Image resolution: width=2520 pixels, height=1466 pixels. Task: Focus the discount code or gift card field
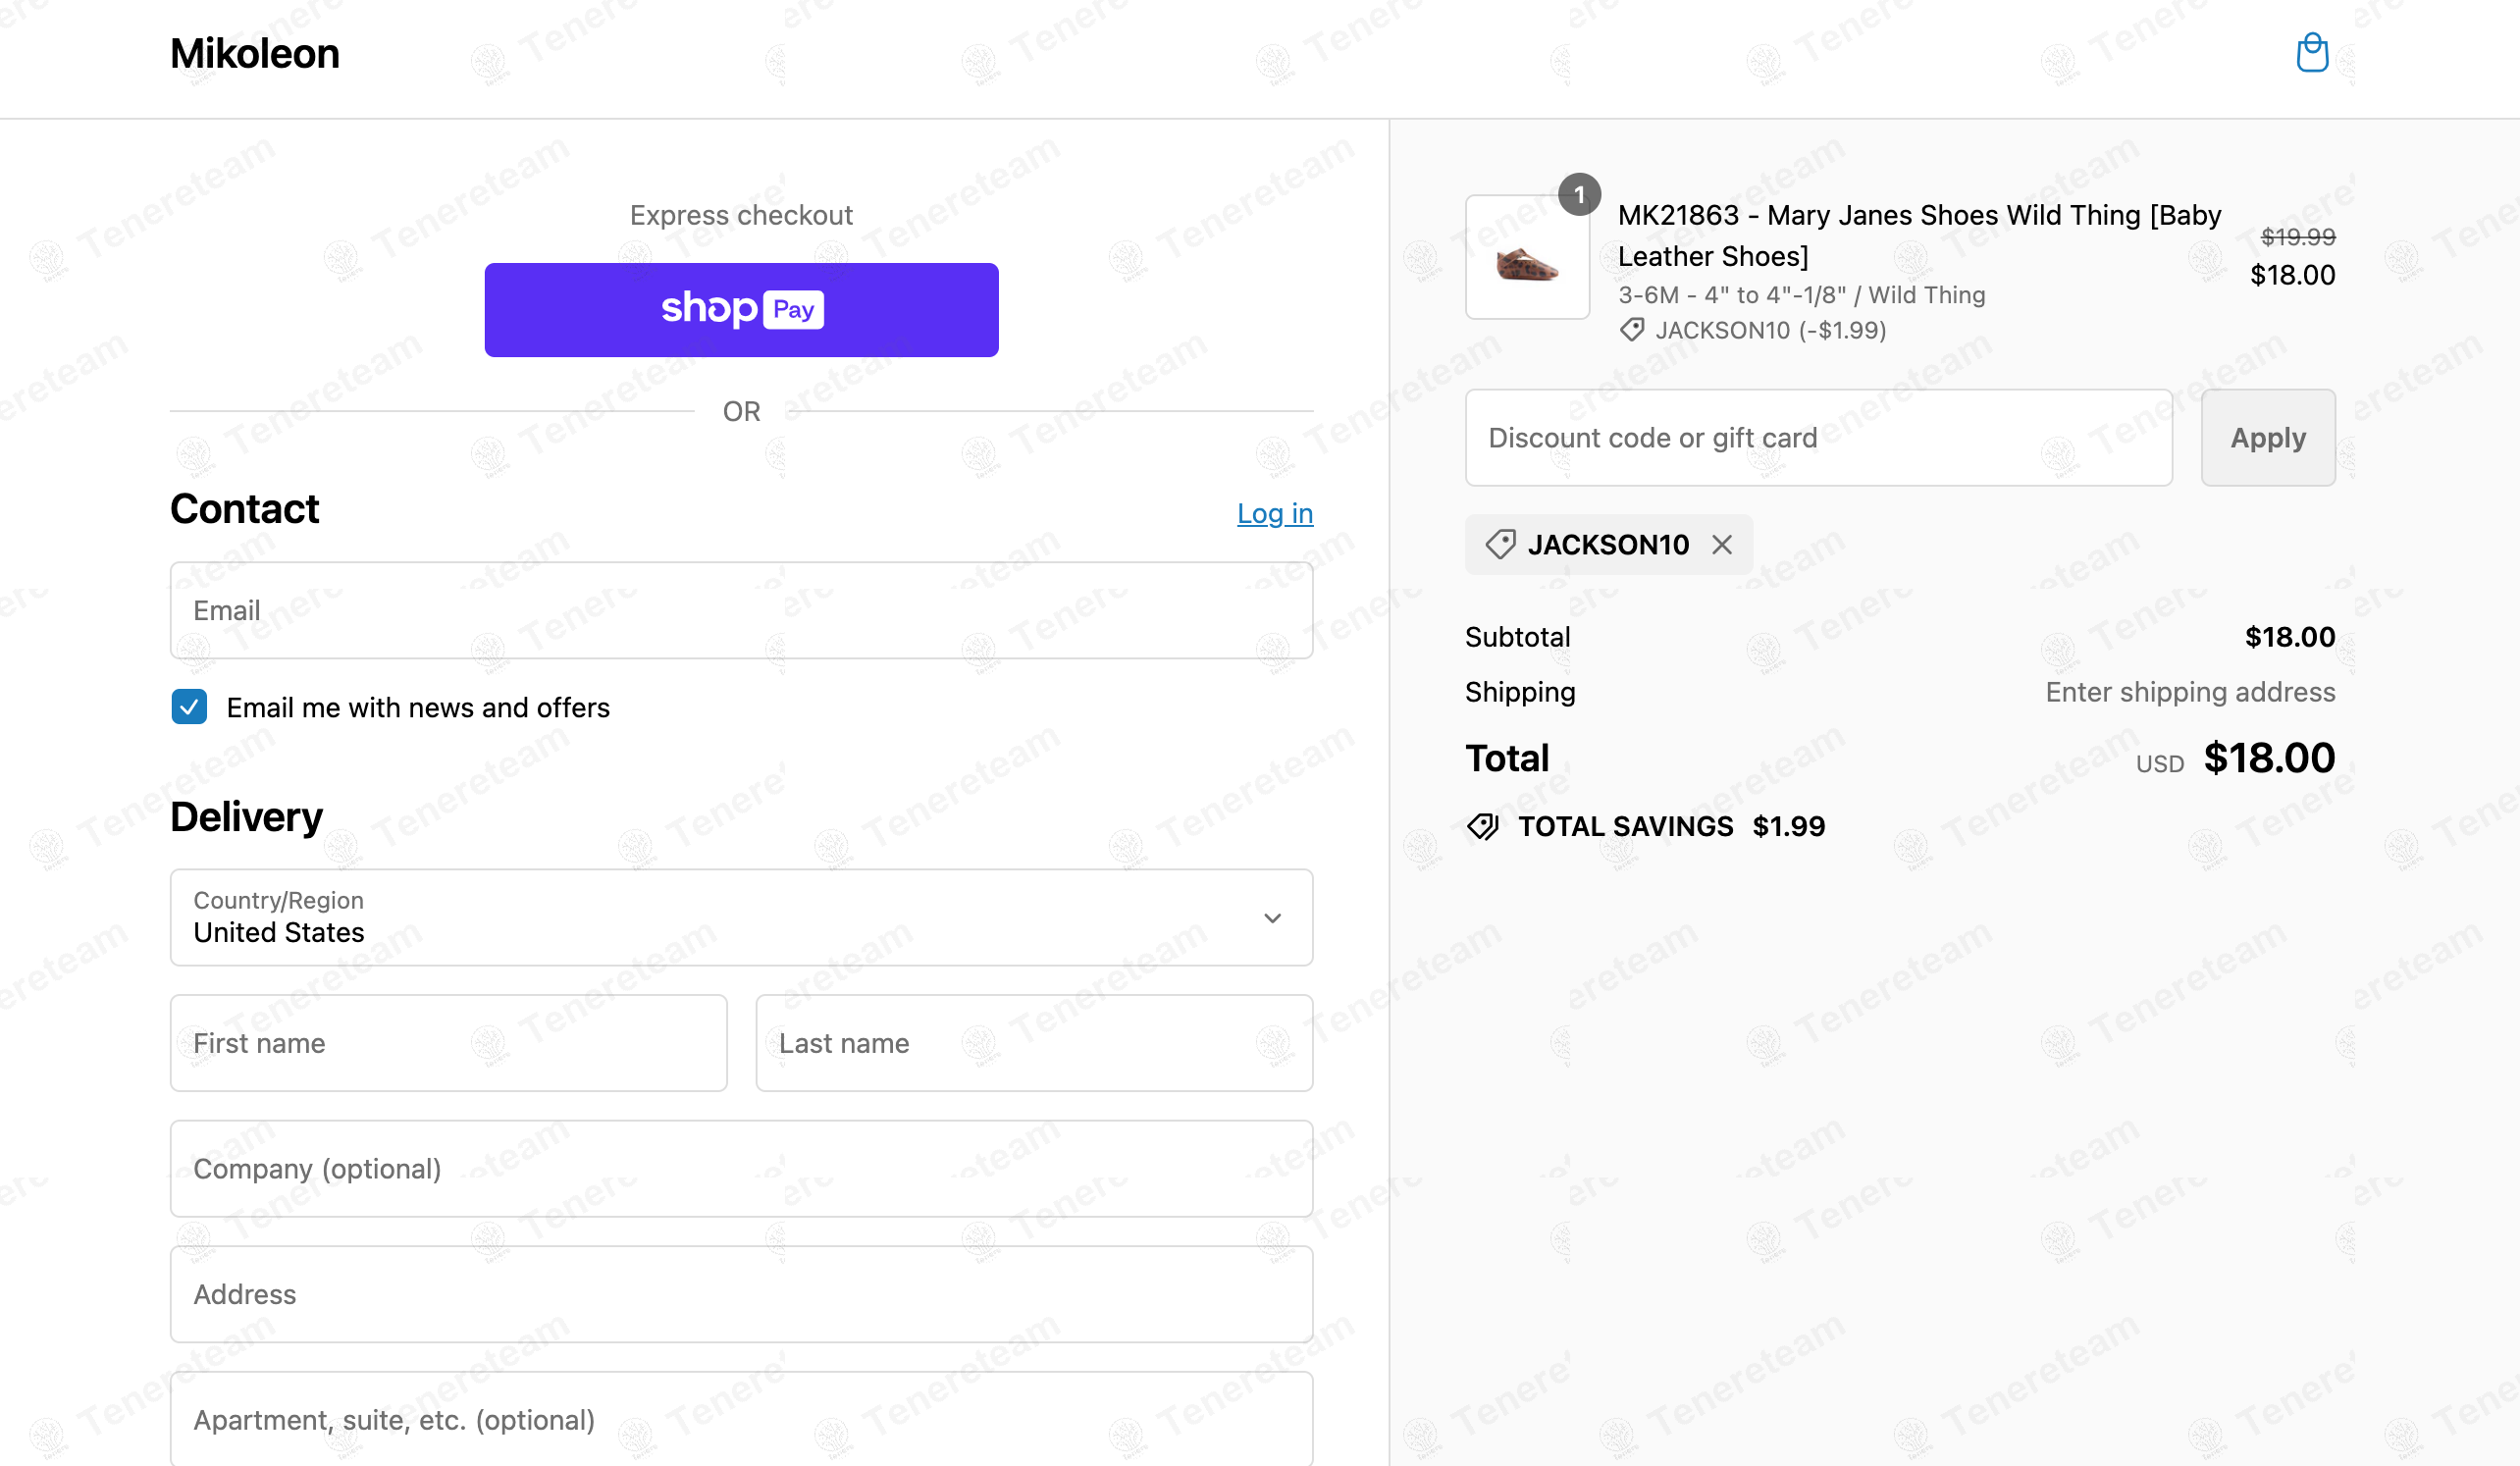tap(1818, 438)
